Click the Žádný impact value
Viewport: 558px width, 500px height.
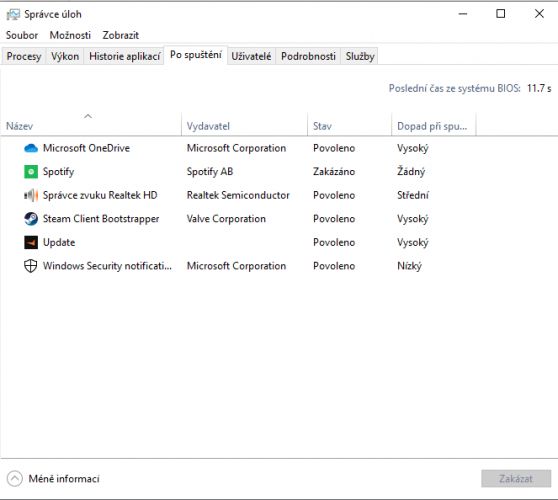[411, 172]
